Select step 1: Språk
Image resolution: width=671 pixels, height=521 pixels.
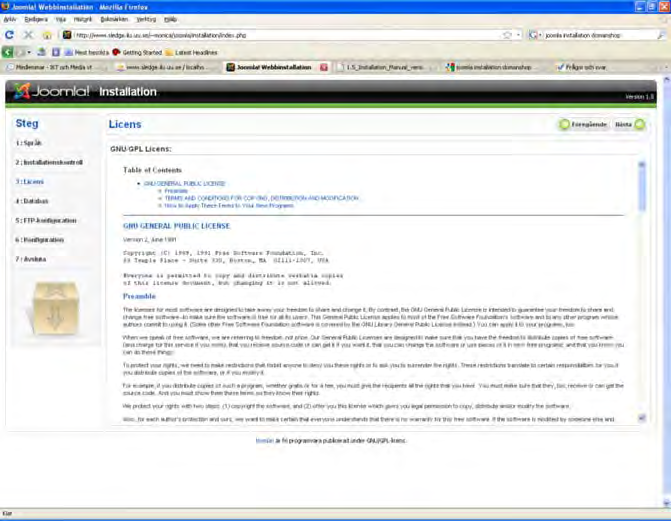pyautogui.click(x=29, y=143)
